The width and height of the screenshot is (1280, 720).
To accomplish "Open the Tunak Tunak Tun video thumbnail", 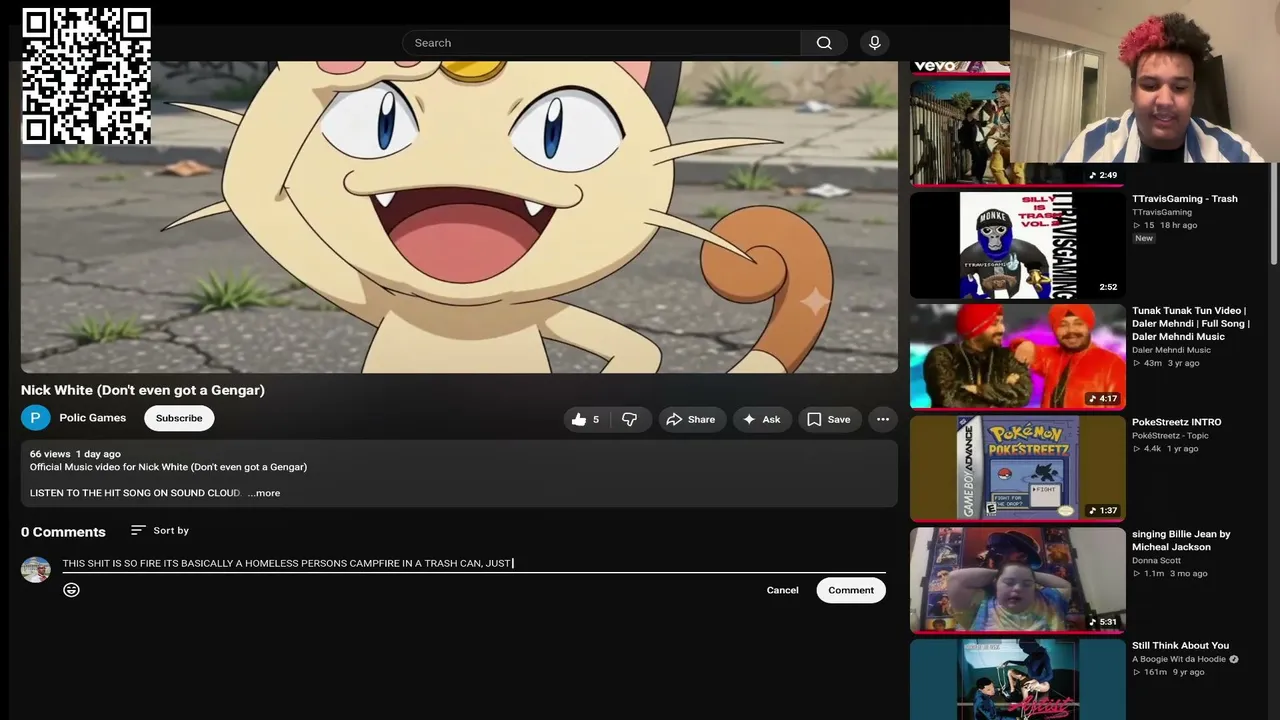I will (x=1017, y=357).
